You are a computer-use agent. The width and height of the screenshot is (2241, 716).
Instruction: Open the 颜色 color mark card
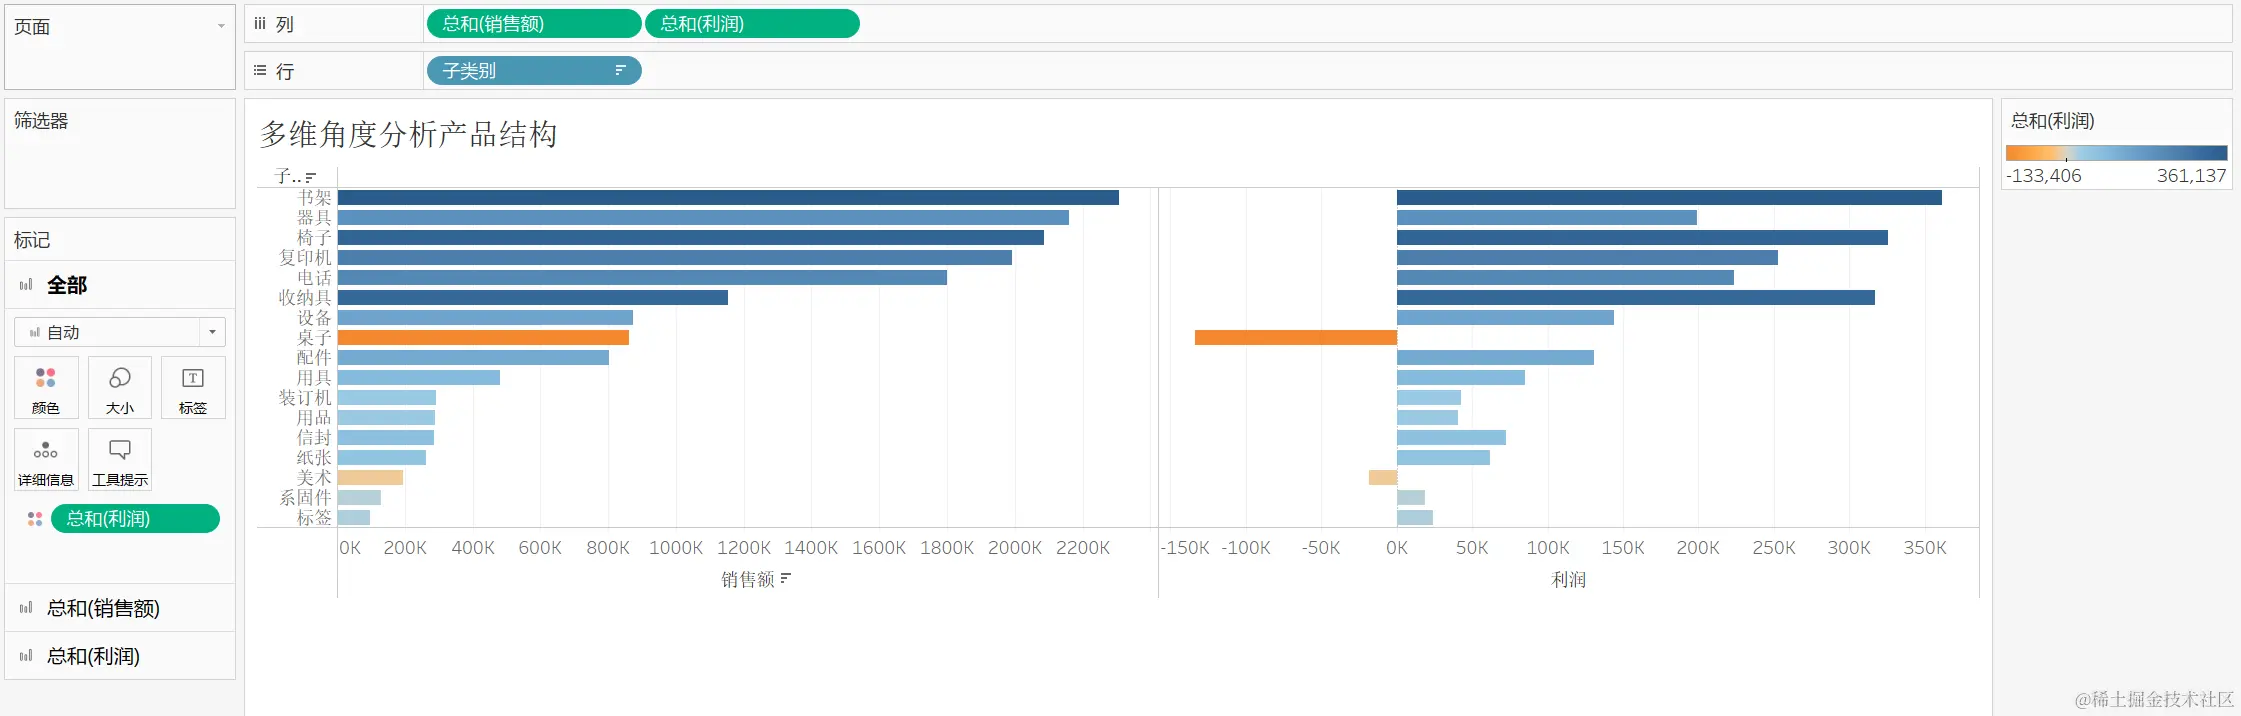pyautogui.click(x=46, y=387)
